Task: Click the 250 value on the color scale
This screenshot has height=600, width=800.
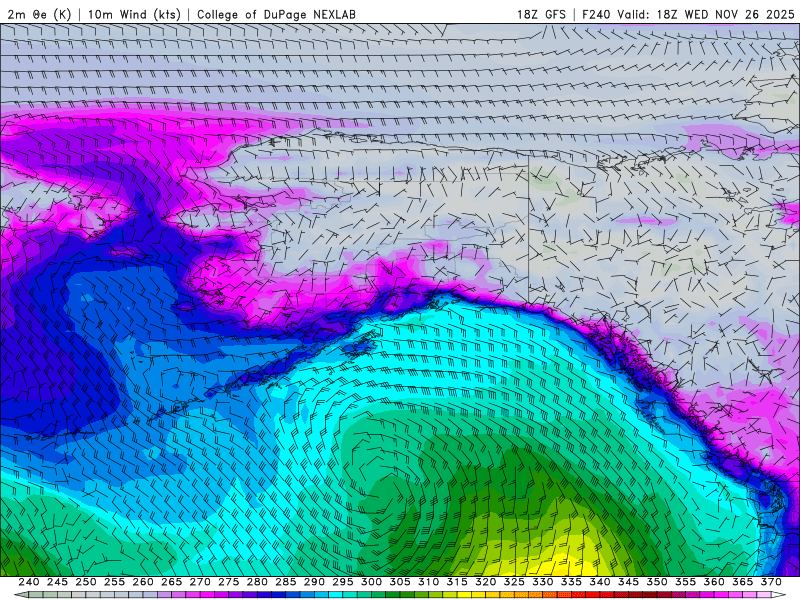Action: coord(86,582)
